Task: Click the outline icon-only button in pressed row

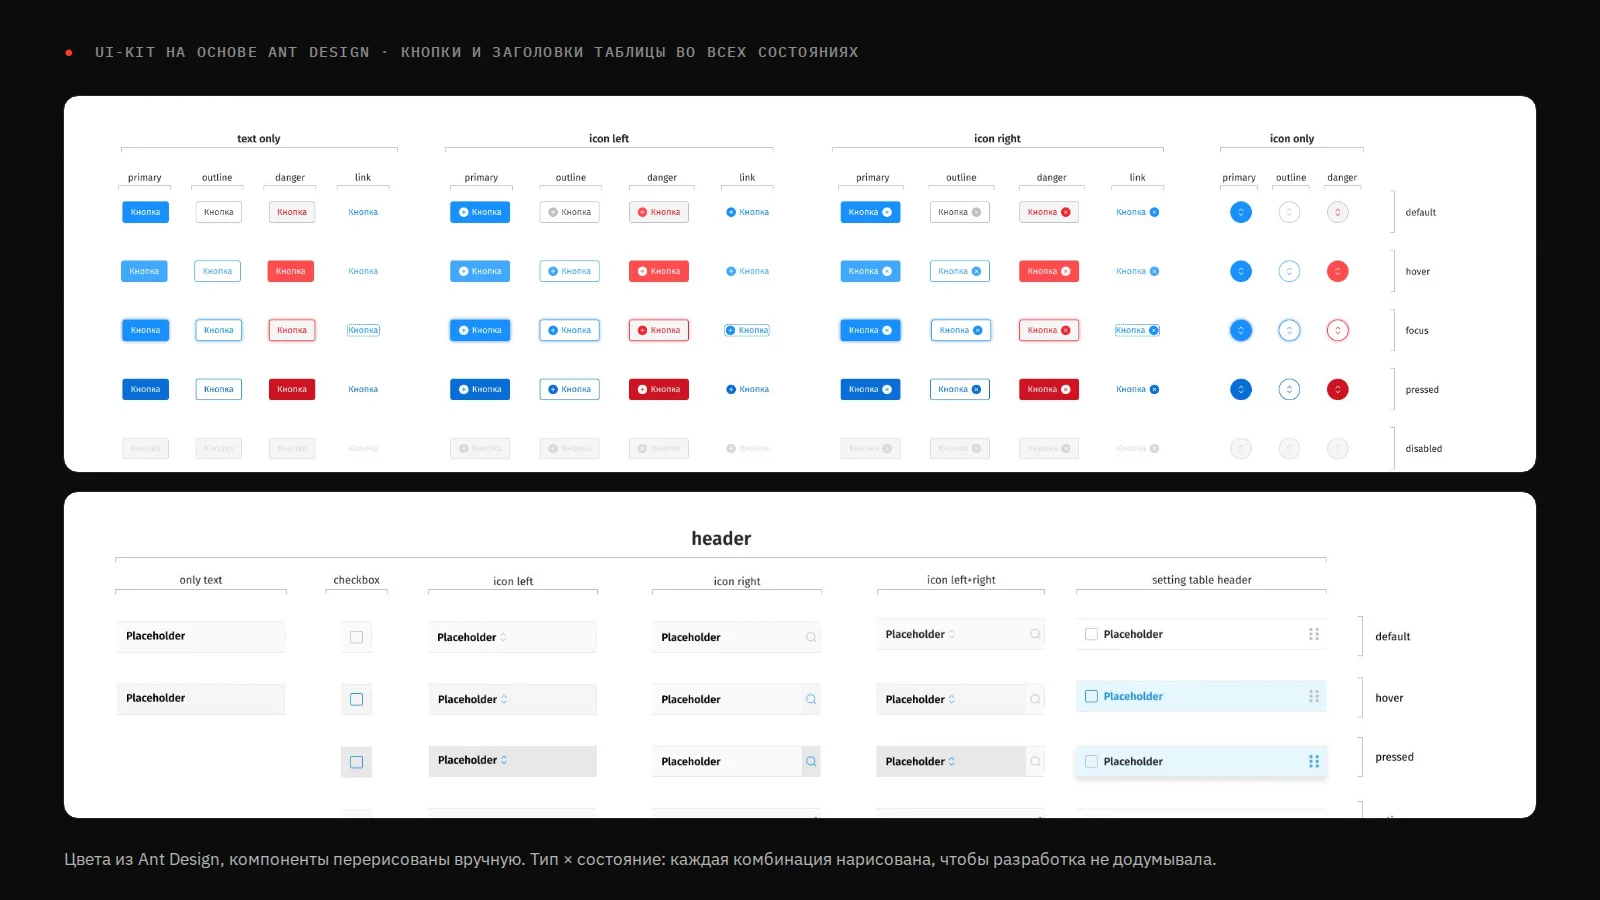Action: [x=1290, y=389]
